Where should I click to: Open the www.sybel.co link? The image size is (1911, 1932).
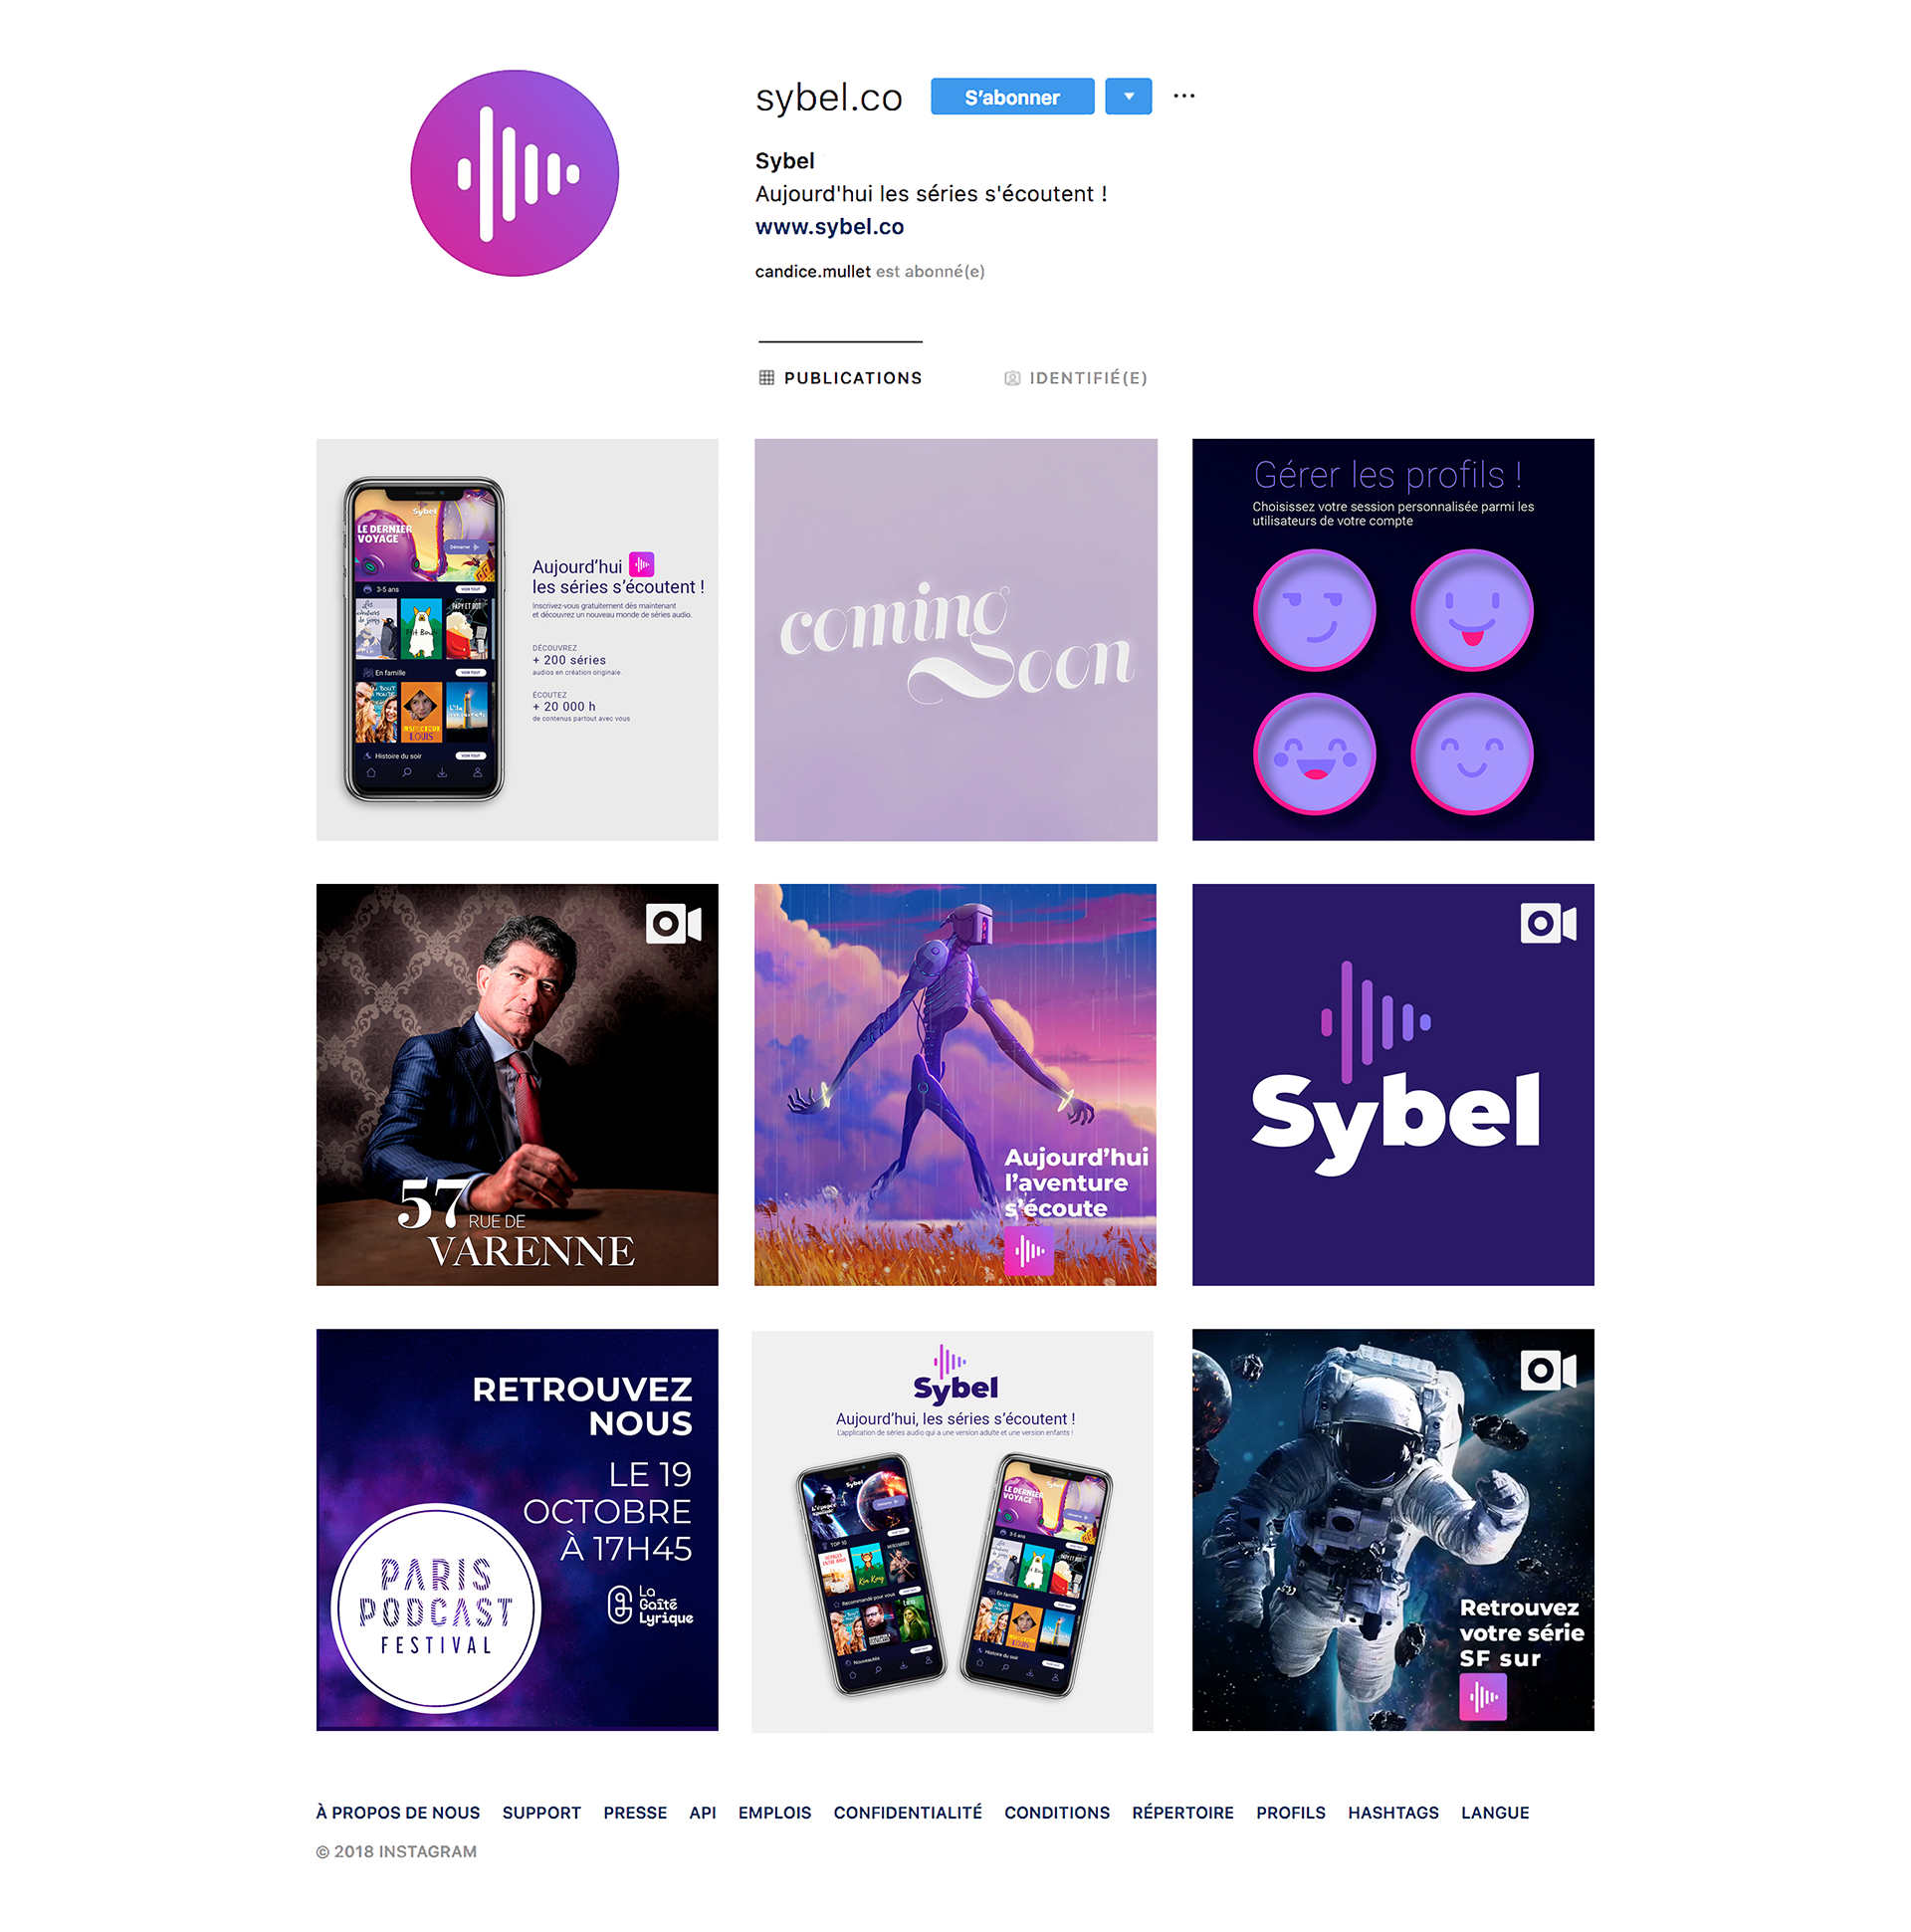(x=829, y=227)
